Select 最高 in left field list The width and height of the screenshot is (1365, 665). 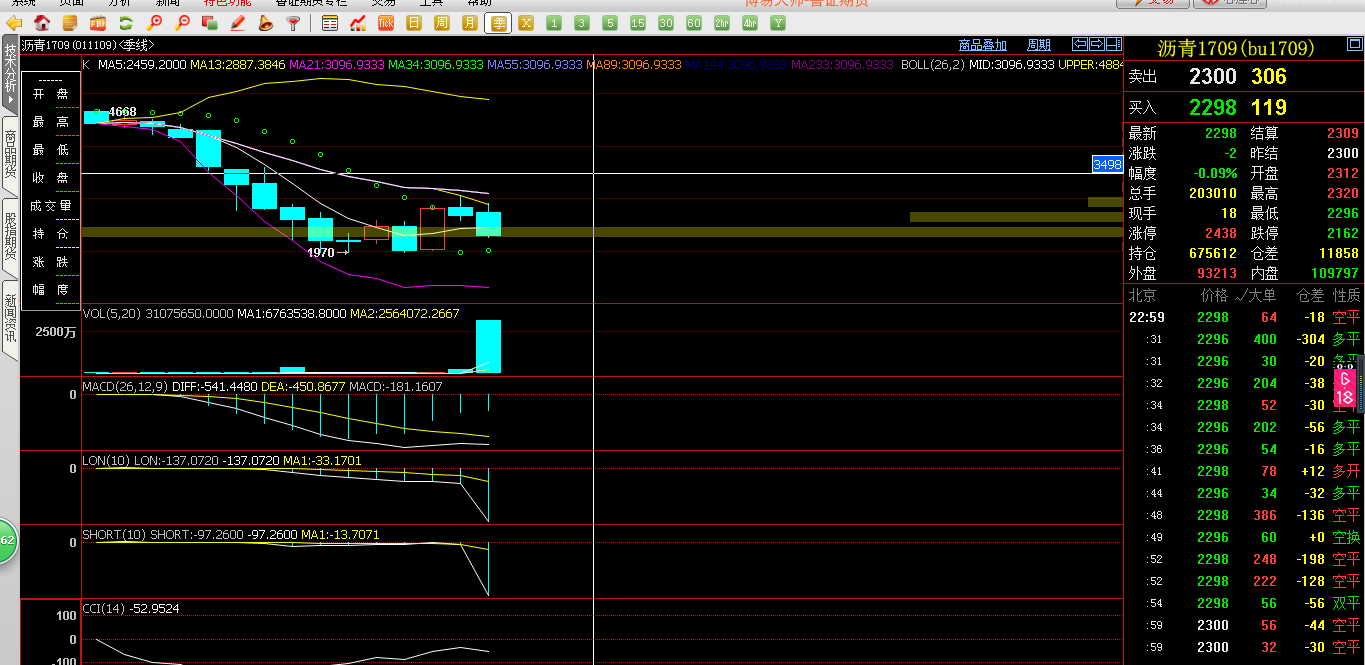tap(50, 122)
